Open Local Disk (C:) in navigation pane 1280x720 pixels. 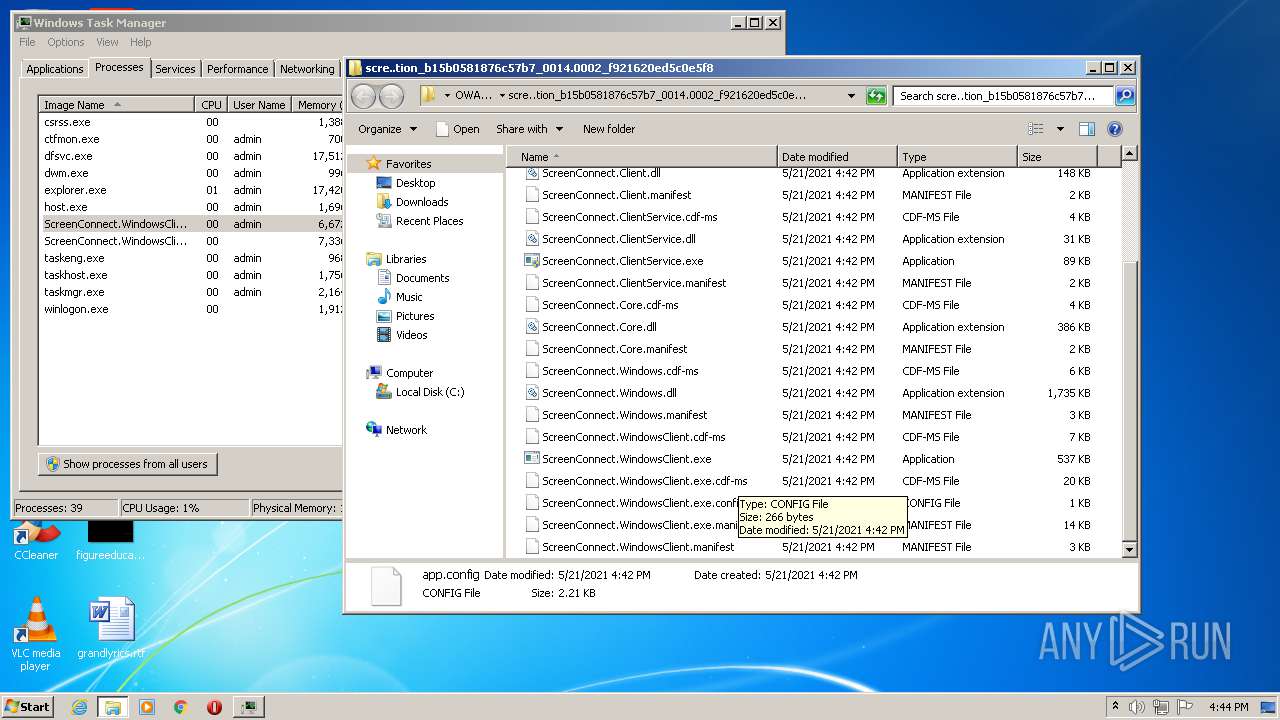tap(430, 392)
